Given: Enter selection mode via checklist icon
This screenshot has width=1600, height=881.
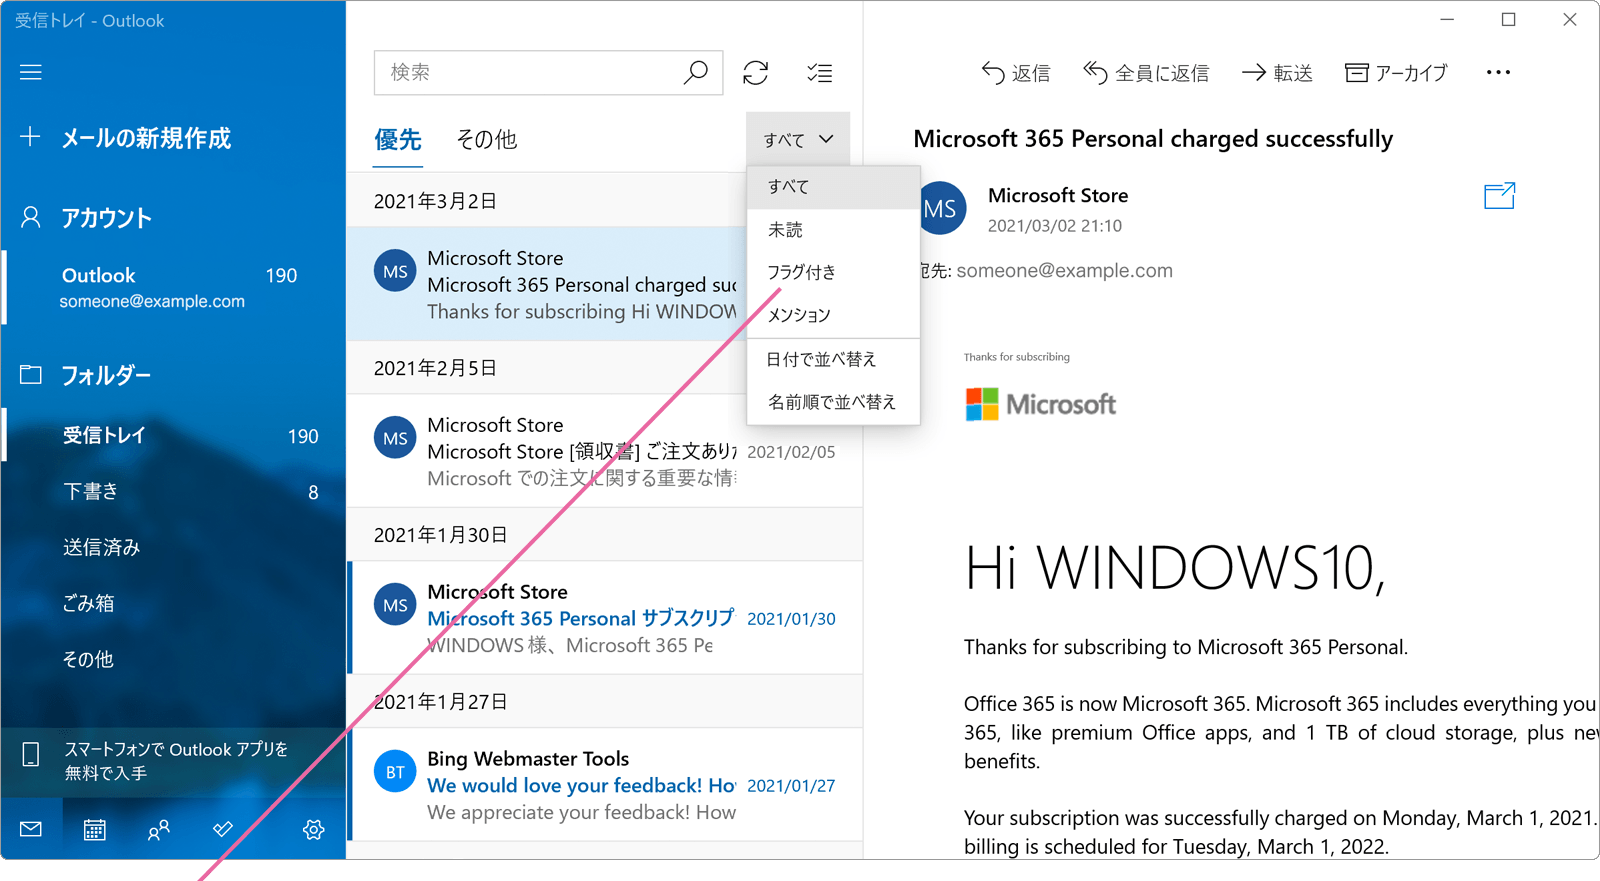Looking at the screenshot, I should [x=820, y=72].
